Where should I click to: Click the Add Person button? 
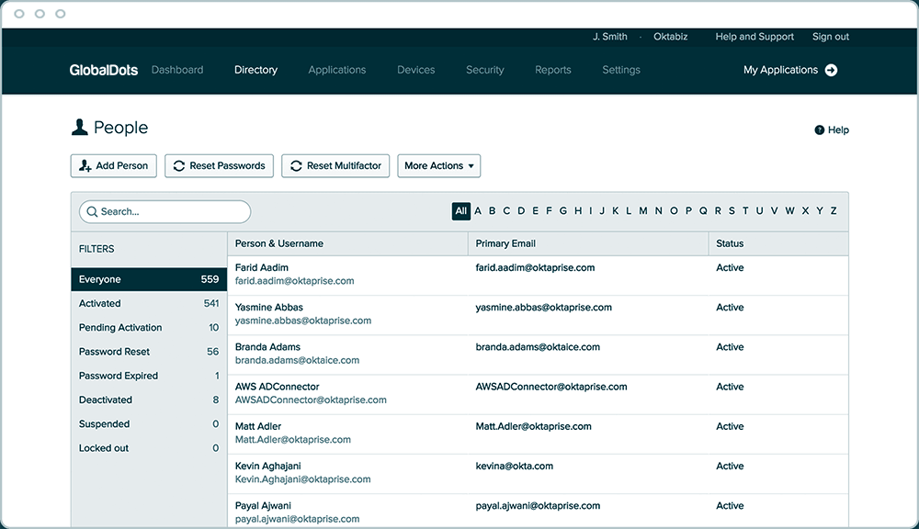[x=114, y=166]
